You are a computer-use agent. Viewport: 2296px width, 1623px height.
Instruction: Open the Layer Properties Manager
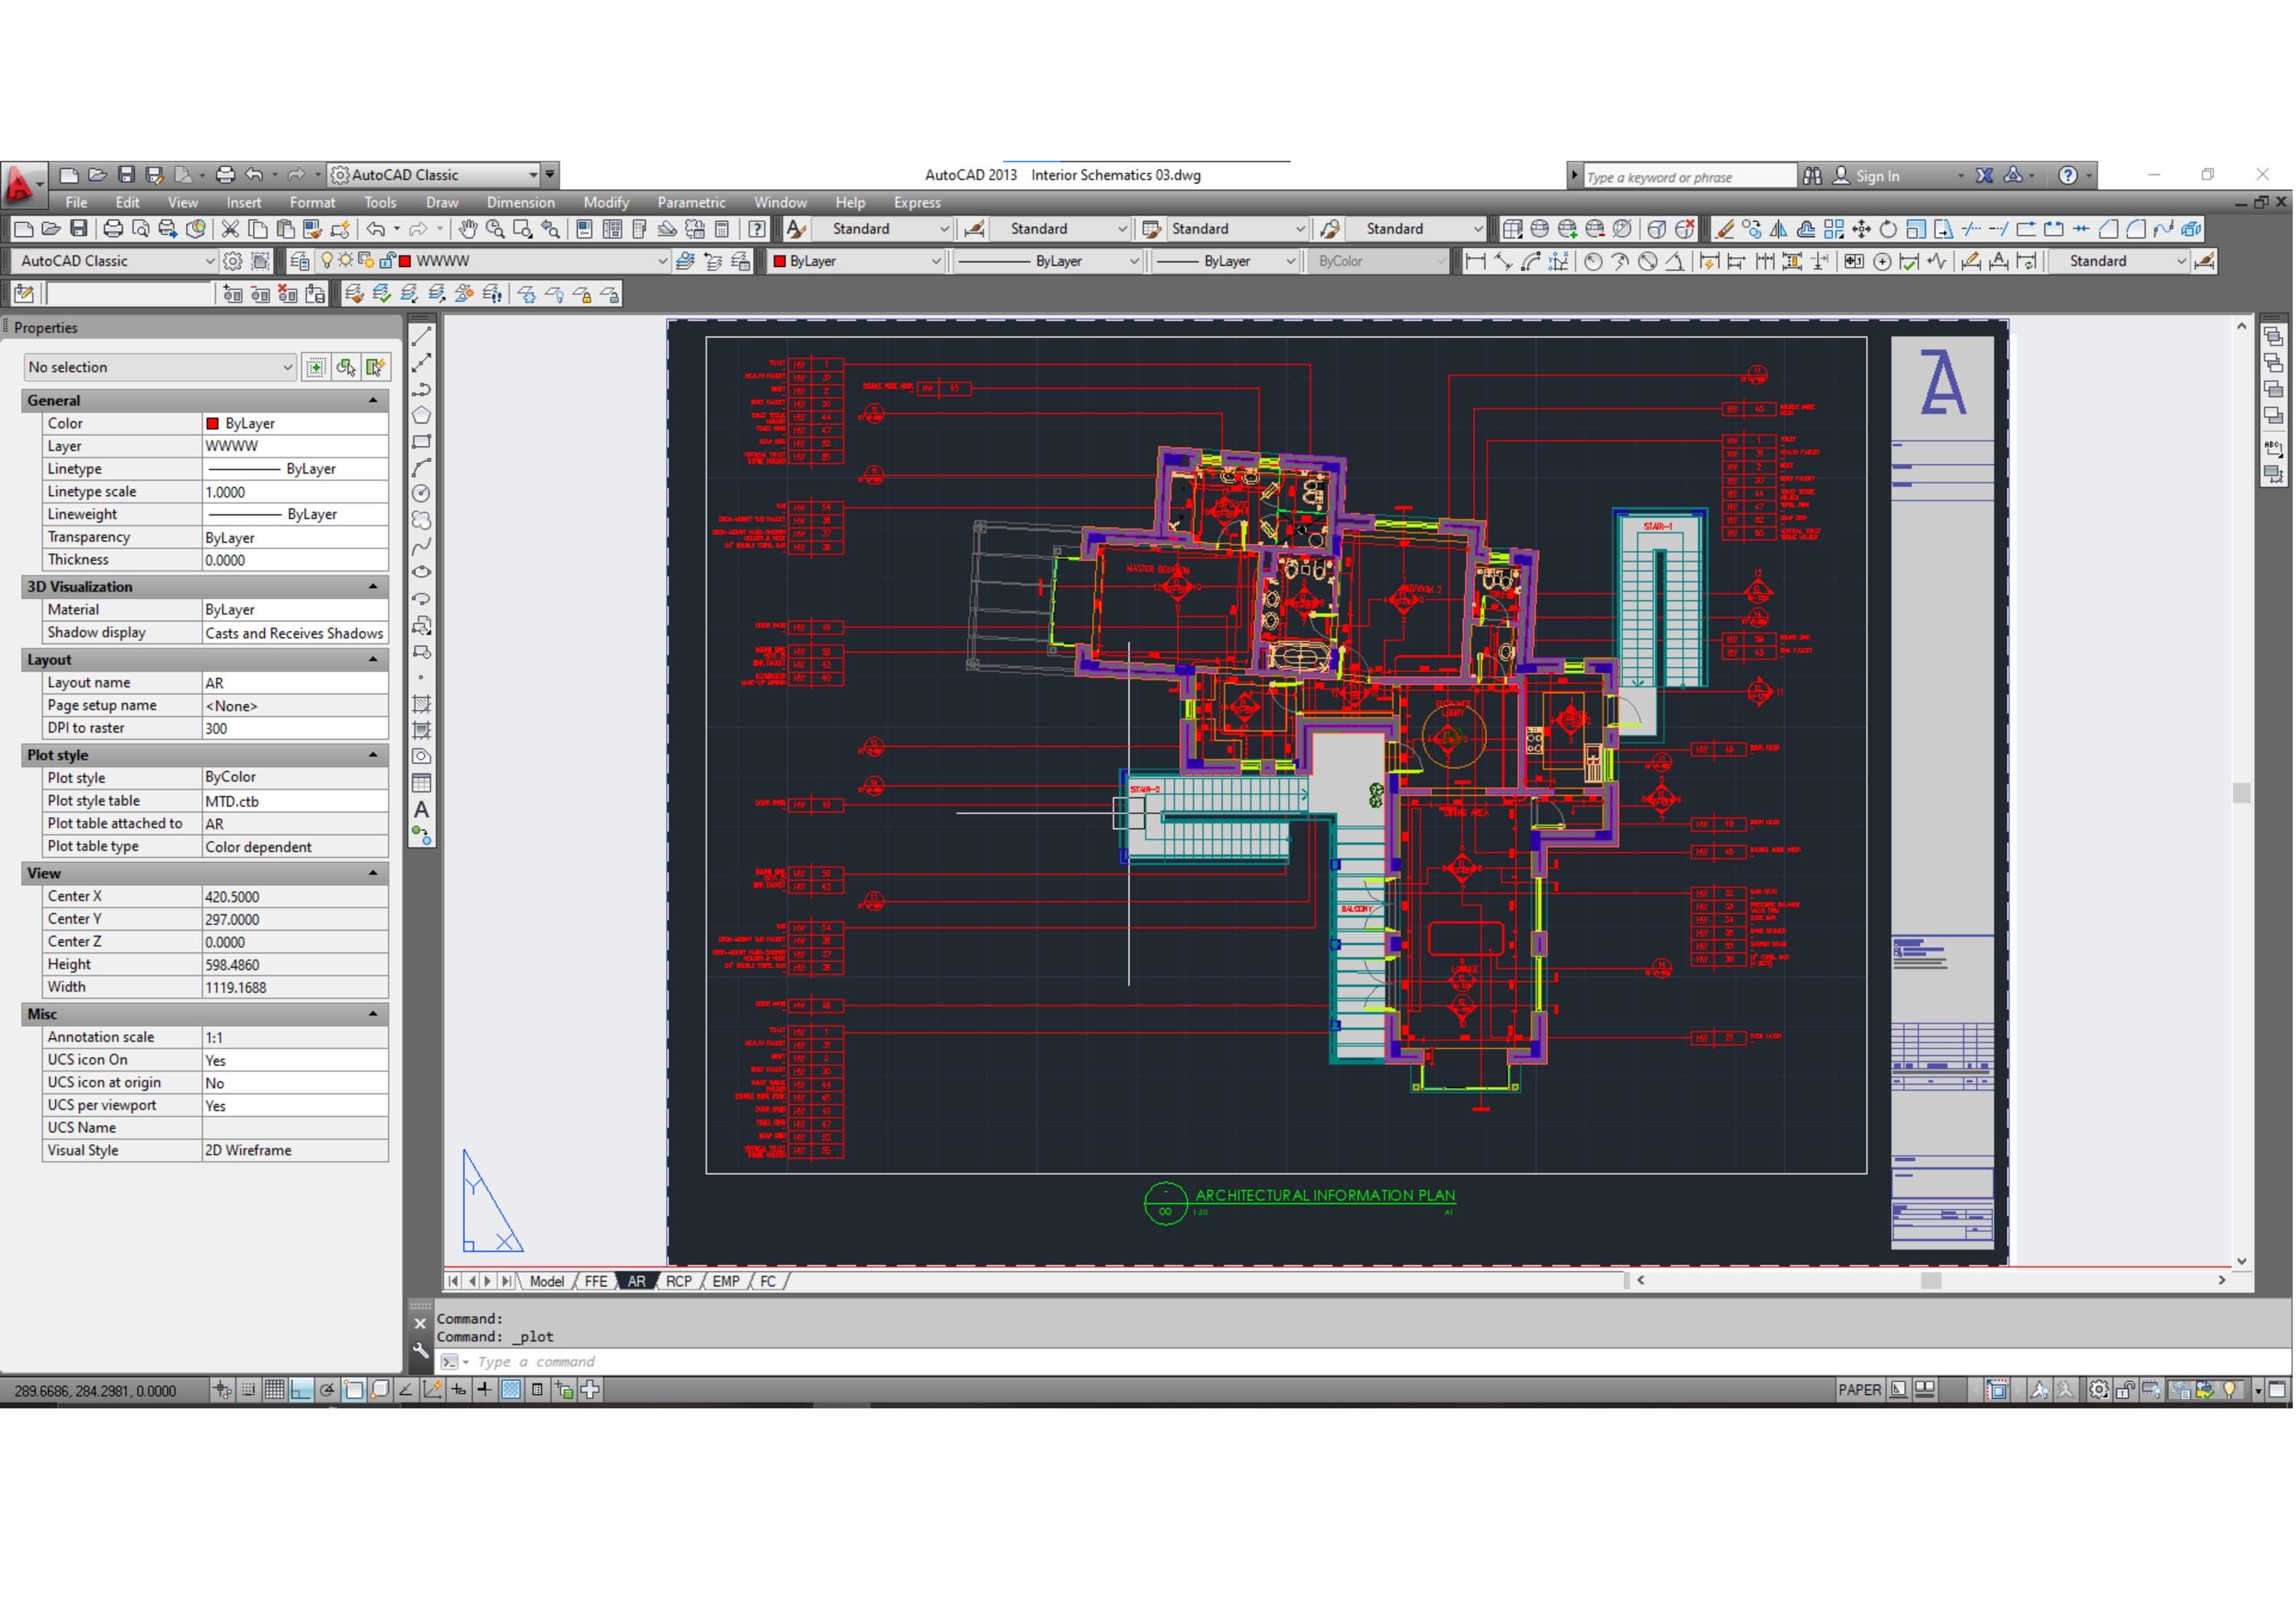pos(300,260)
